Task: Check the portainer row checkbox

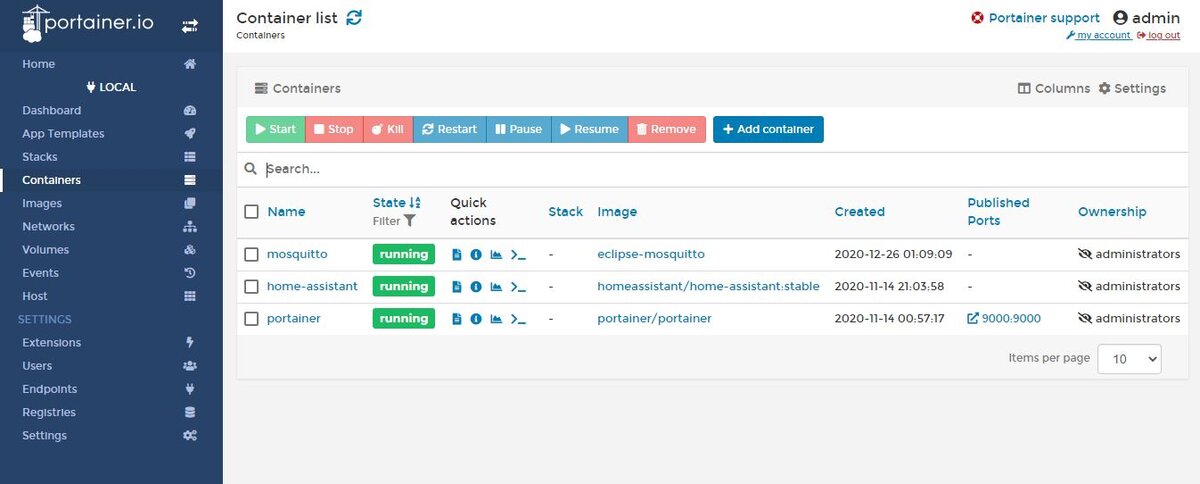Action: tap(252, 319)
